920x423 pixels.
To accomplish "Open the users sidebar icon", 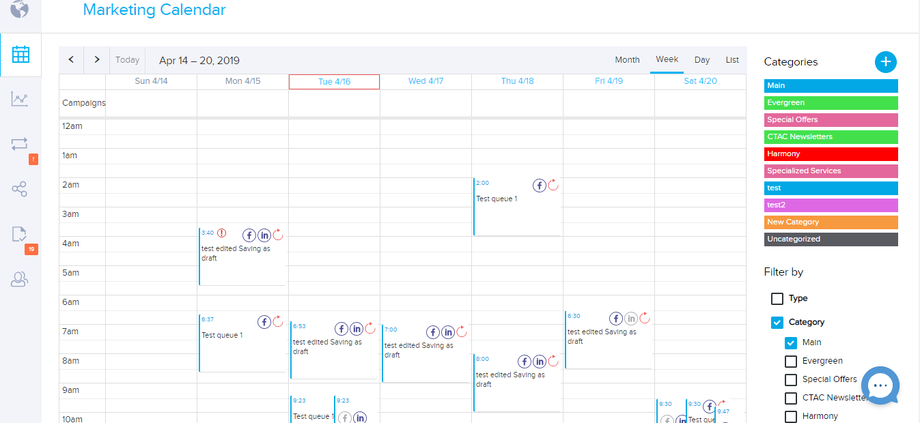I will (x=19, y=279).
